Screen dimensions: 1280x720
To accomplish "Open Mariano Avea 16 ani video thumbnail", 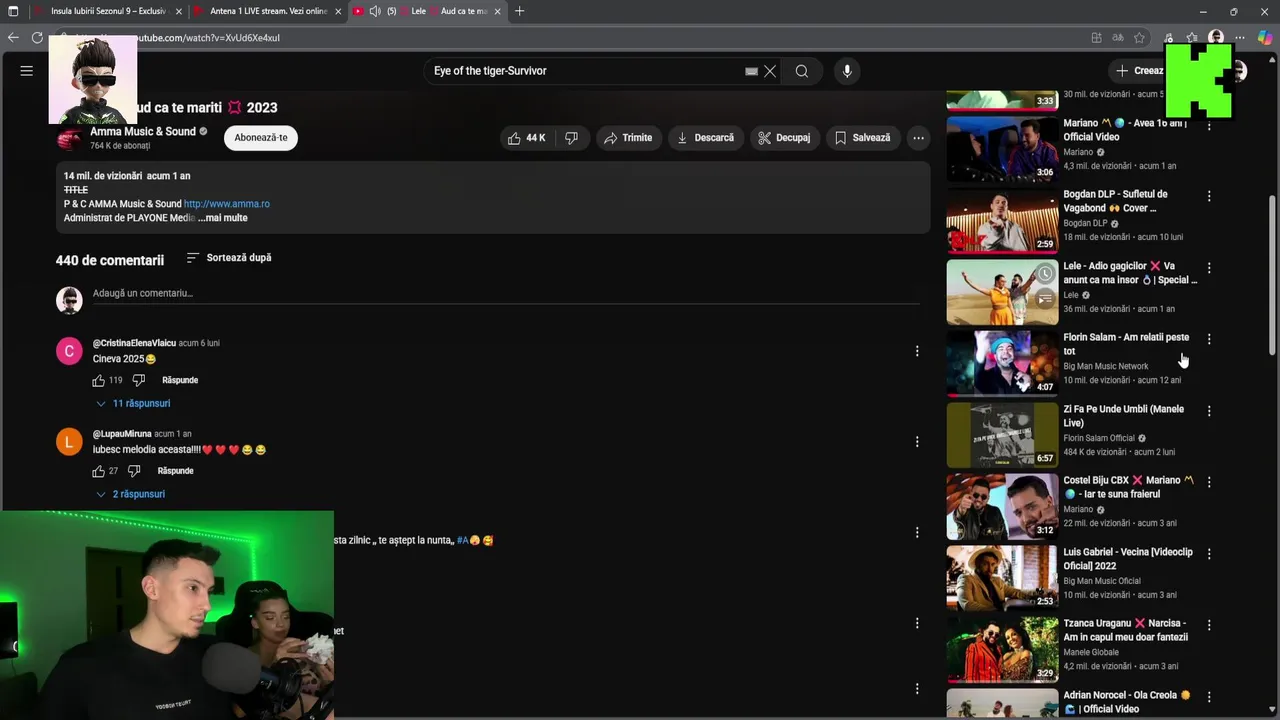I will pos(1002,149).
